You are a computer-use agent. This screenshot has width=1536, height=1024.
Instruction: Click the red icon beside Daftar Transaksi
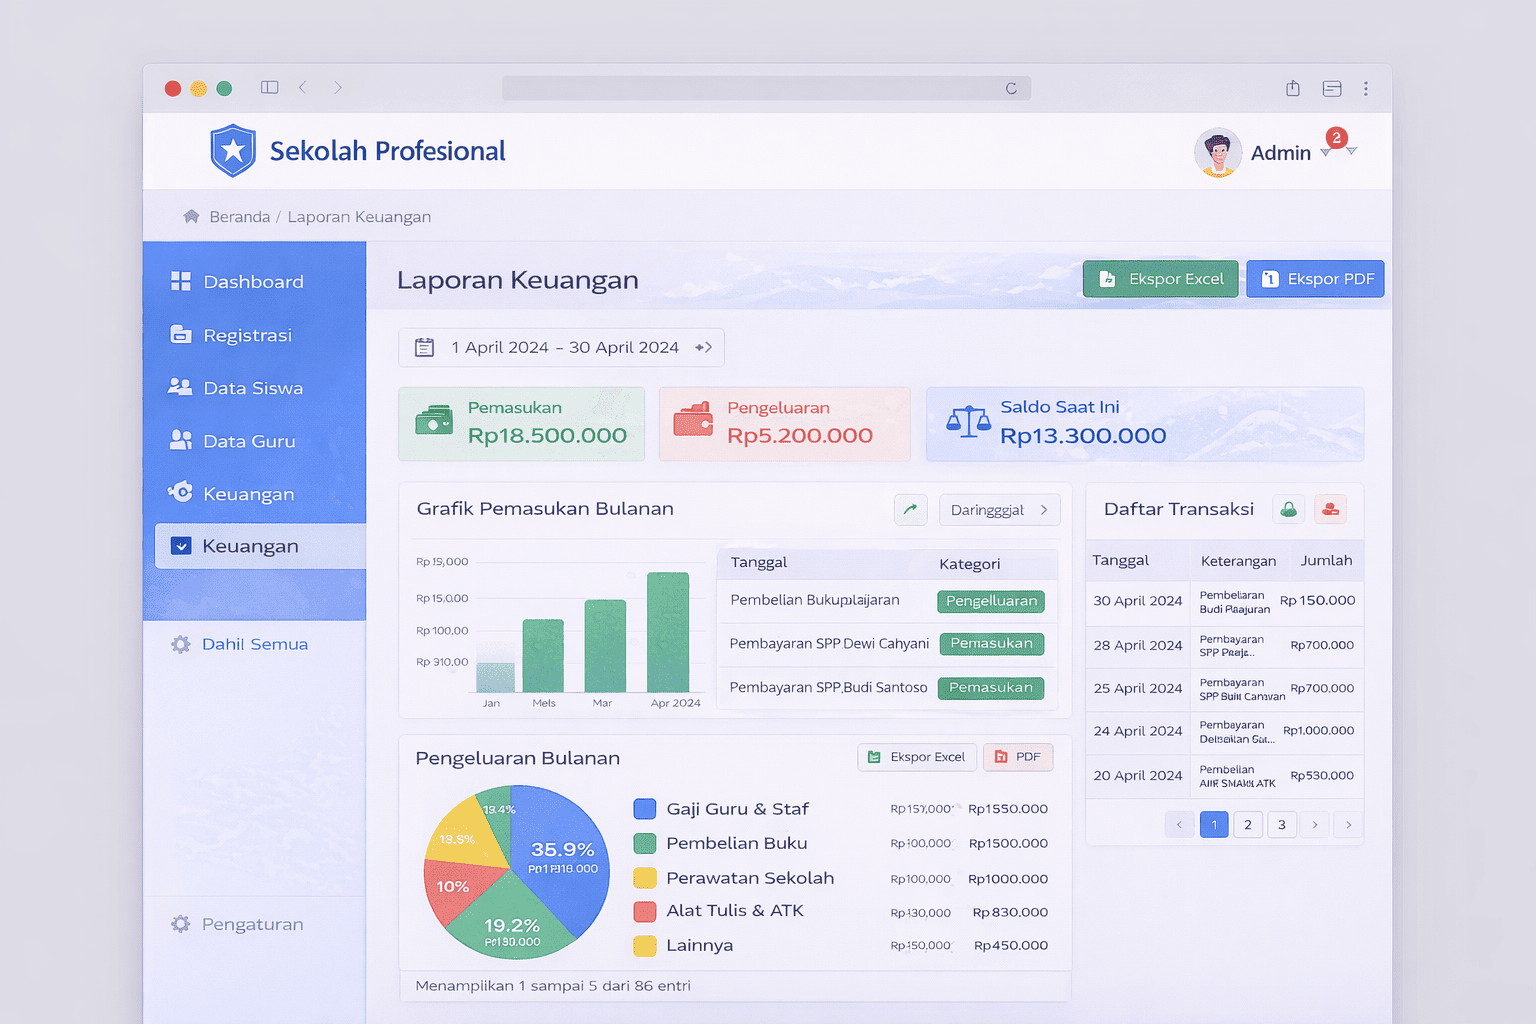(1330, 509)
